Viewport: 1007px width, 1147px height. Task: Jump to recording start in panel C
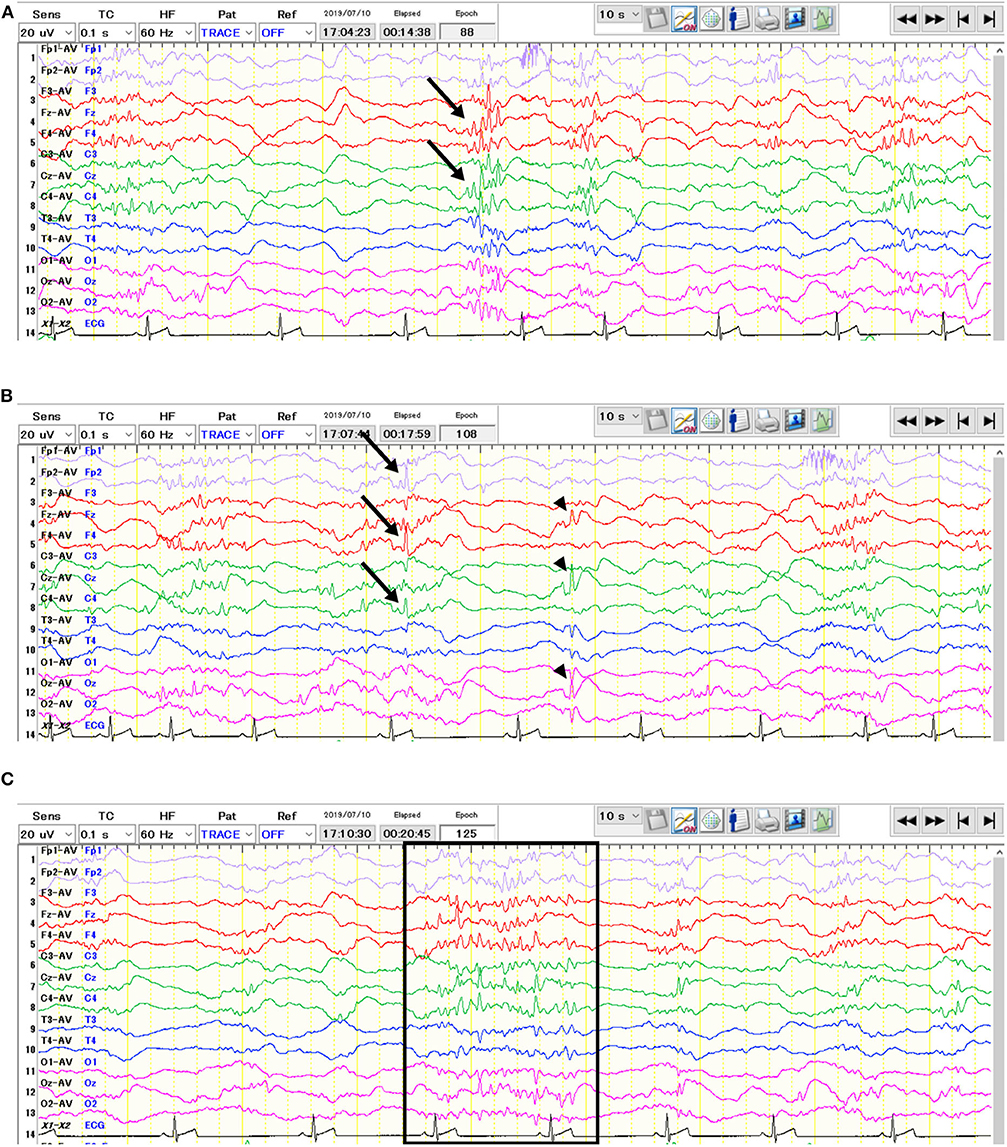(962, 820)
